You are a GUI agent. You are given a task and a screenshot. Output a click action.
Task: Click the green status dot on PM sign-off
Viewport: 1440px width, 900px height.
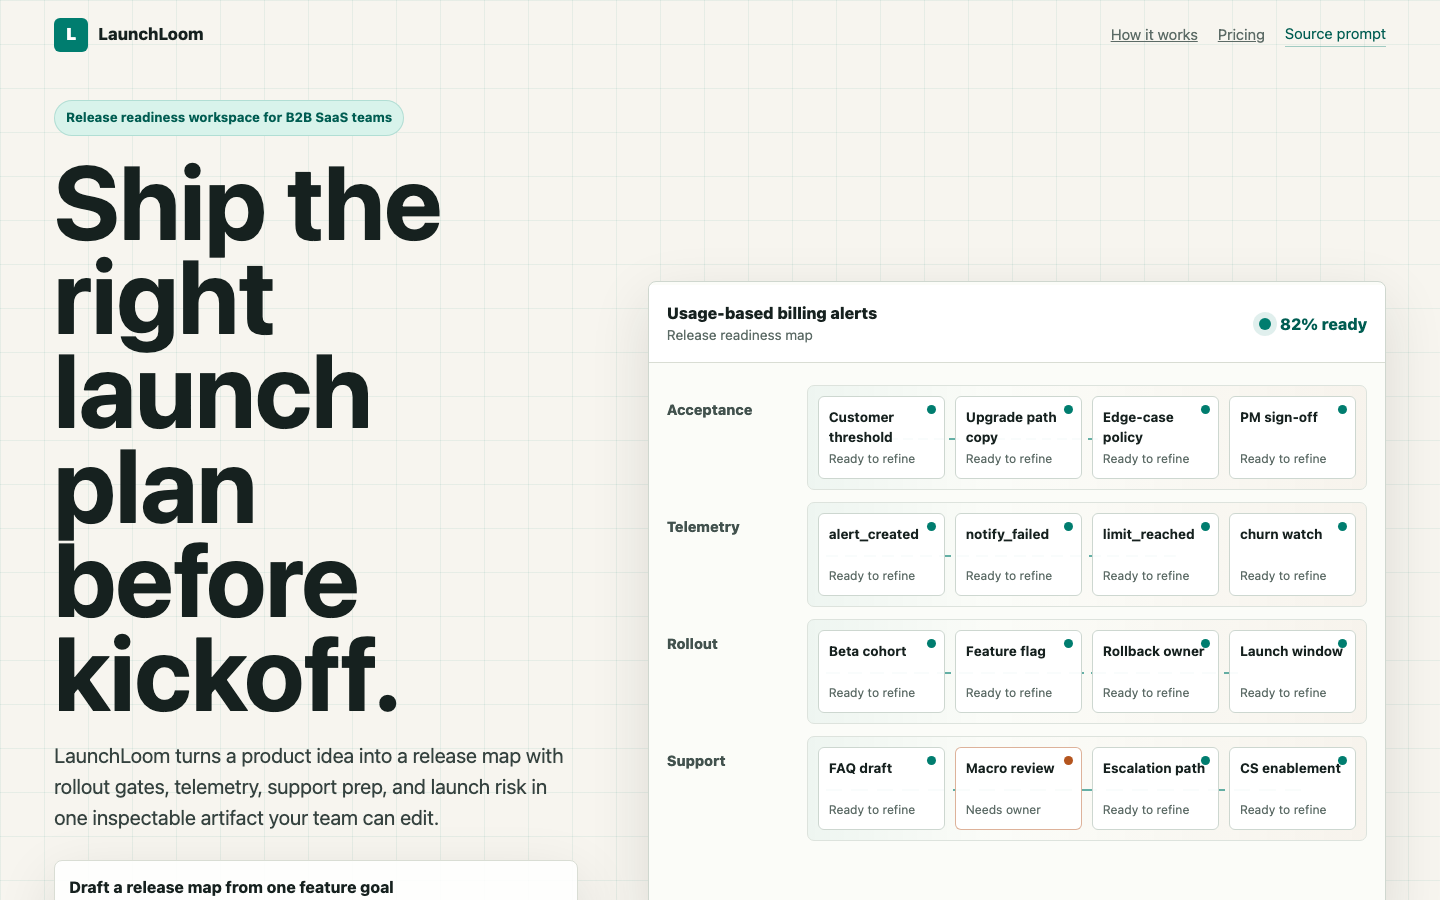click(x=1342, y=410)
